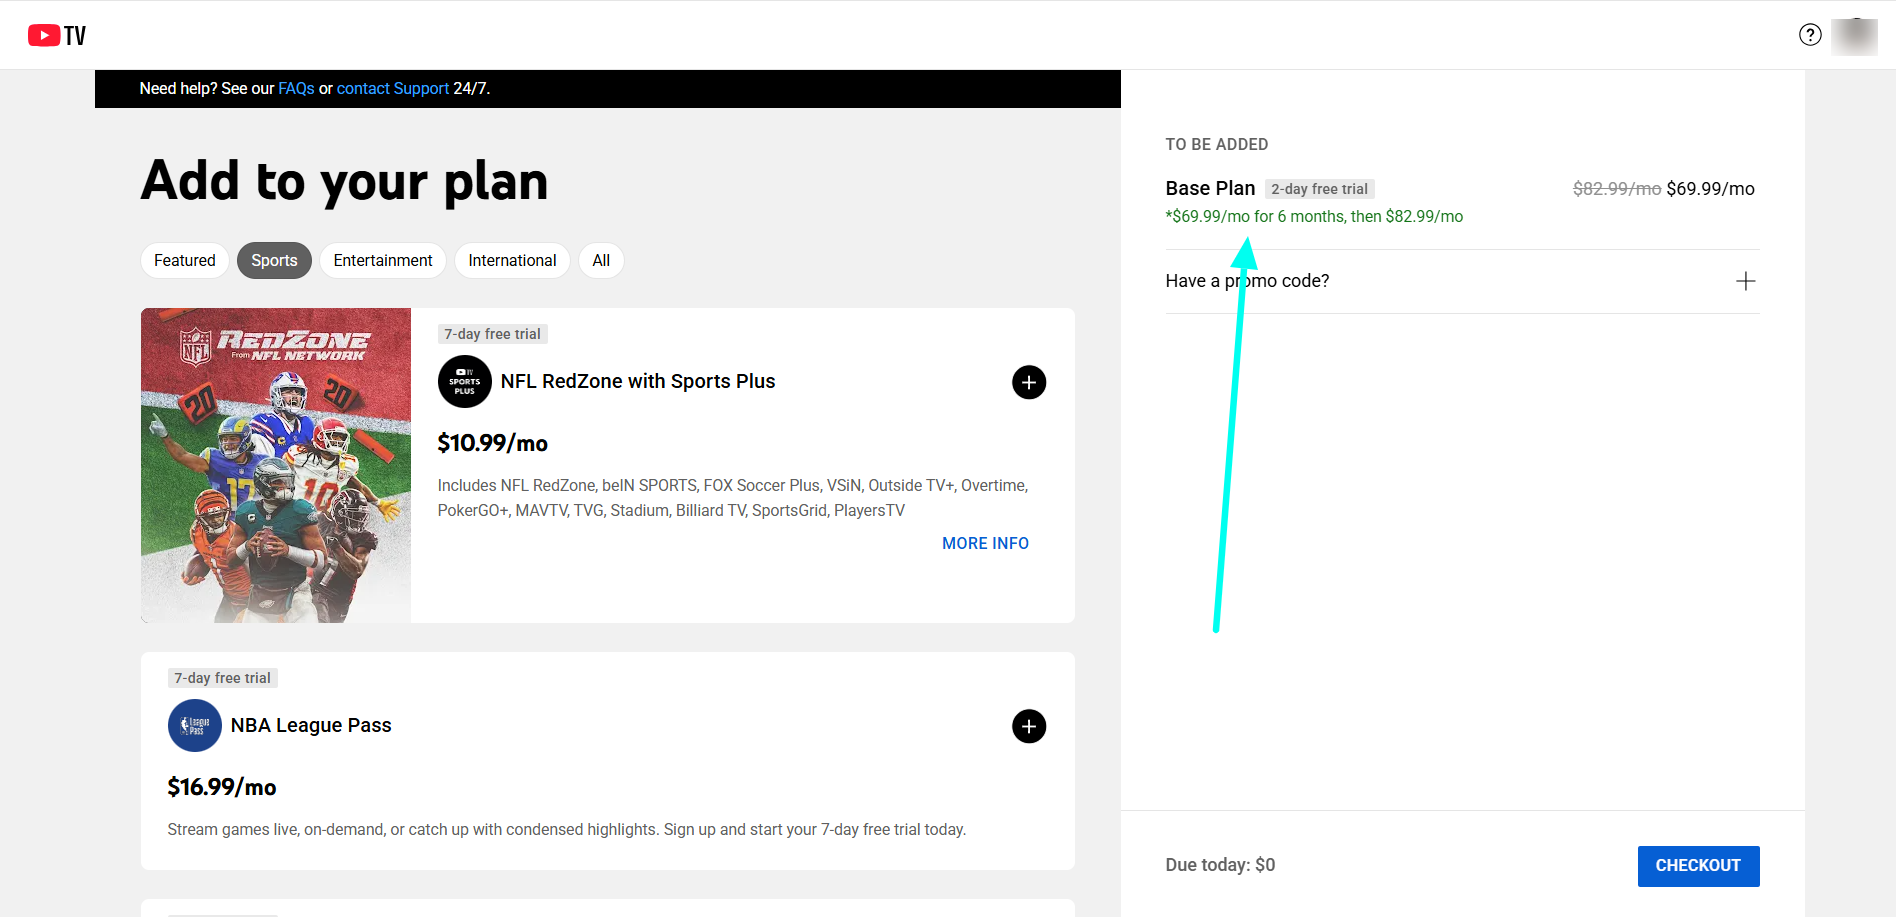Click the Due today: $0 text

pyautogui.click(x=1220, y=865)
